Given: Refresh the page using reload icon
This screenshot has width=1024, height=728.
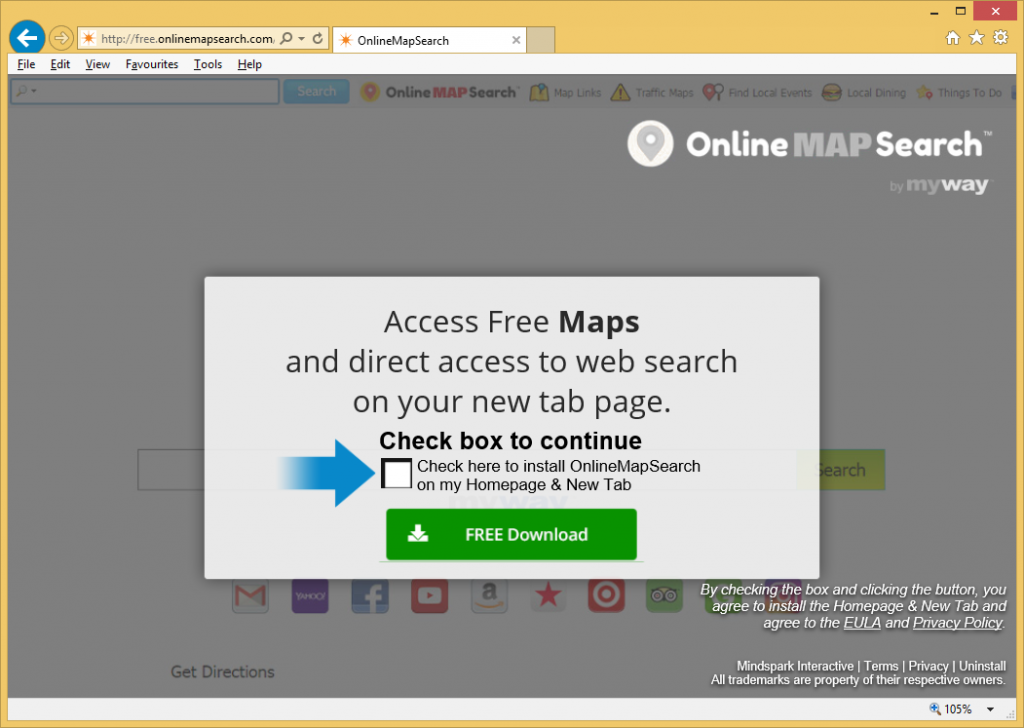Looking at the screenshot, I should click(x=318, y=39).
